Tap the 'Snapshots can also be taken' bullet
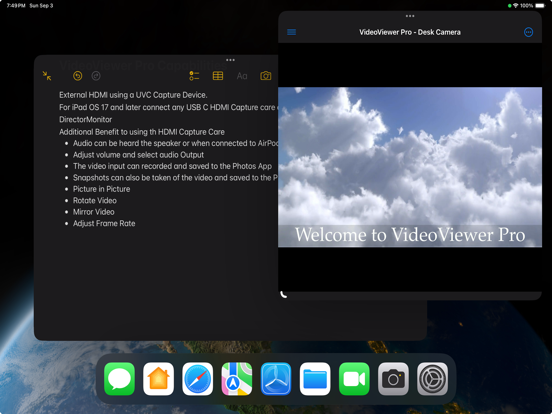The width and height of the screenshot is (552, 414). [x=175, y=178]
